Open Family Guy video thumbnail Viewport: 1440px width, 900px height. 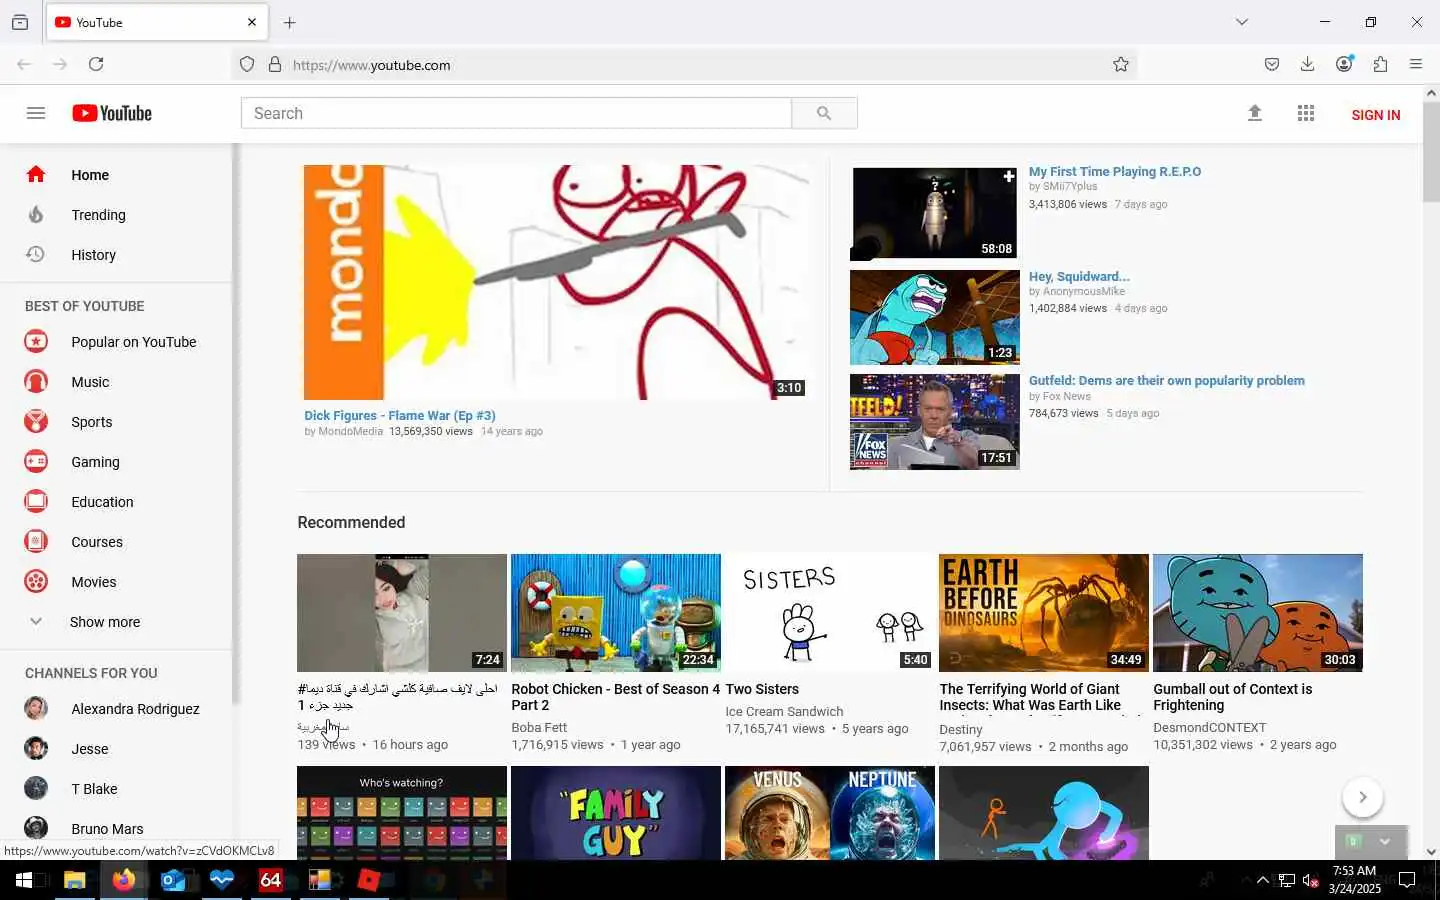(x=616, y=813)
